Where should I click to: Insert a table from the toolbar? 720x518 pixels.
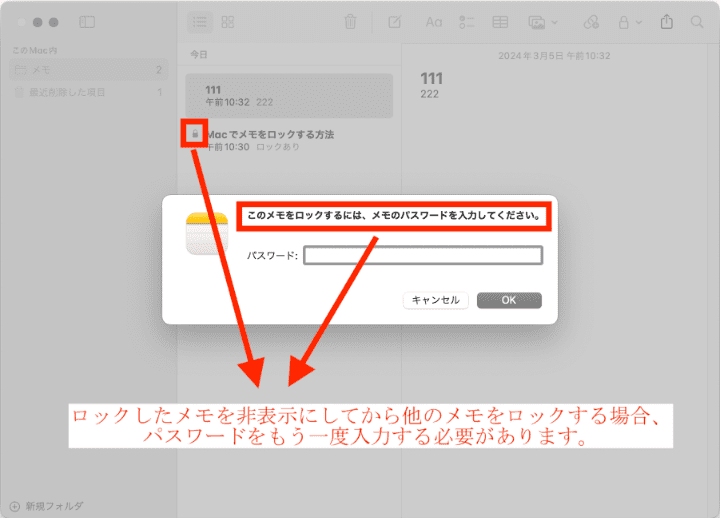pyautogui.click(x=499, y=22)
